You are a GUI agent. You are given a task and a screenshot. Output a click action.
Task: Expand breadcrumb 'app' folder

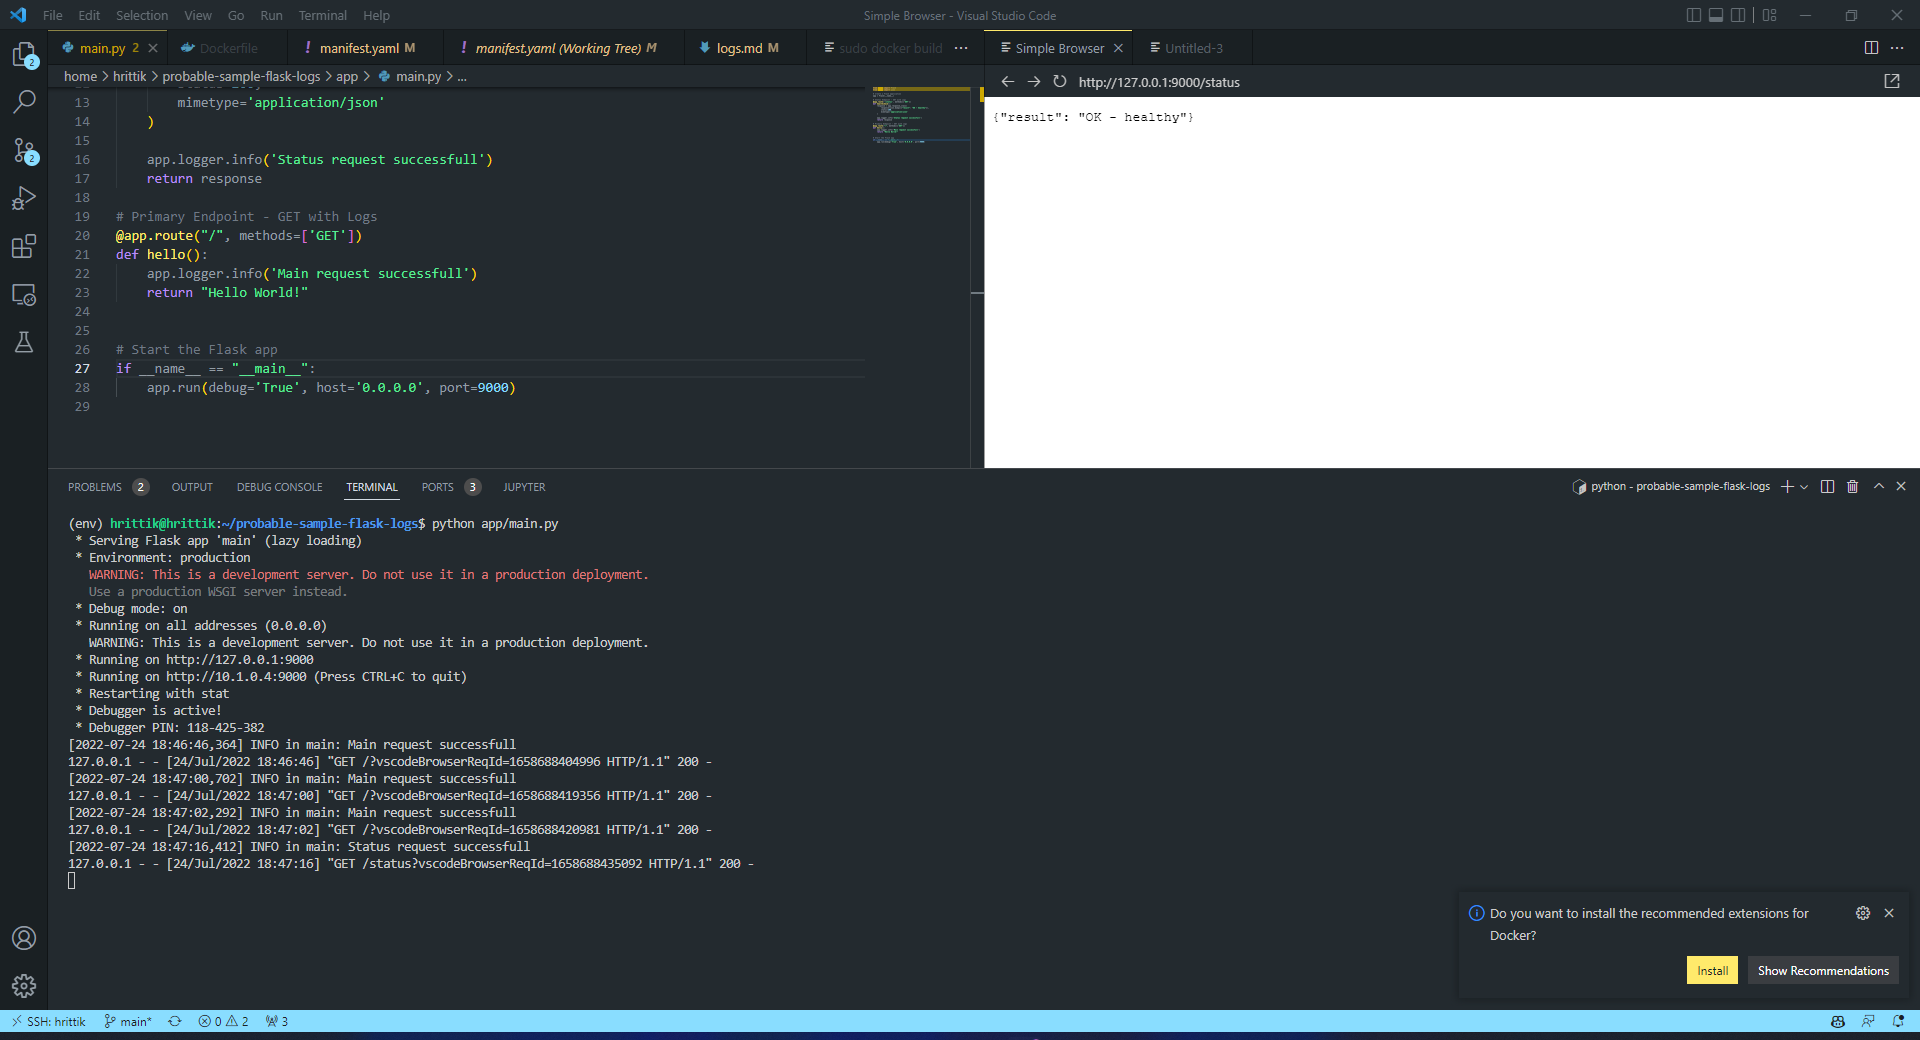[347, 76]
